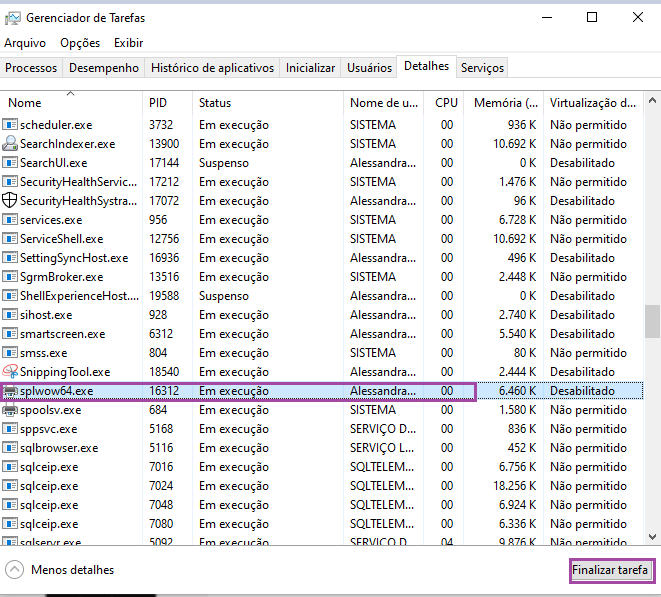The width and height of the screenshot is (661, 597).
Task: Click the icon of sqlceip.exe PID 7024
Action: pyautogui.click(x=10, y=486)
